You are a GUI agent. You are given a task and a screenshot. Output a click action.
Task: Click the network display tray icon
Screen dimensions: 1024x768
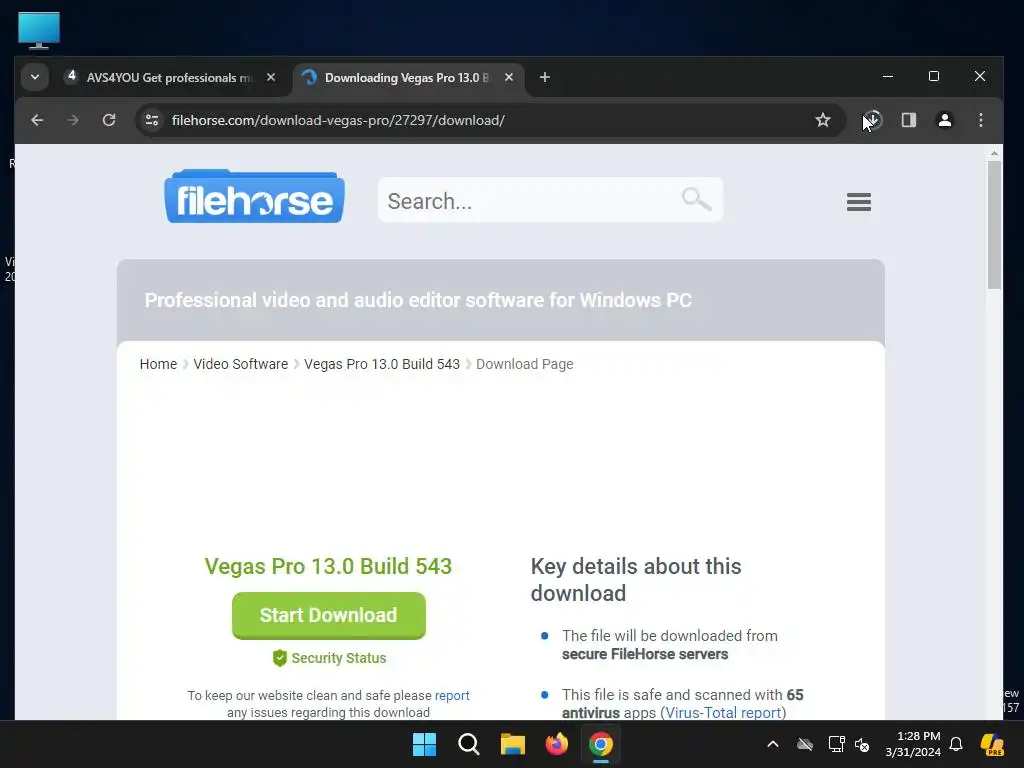(837, 744)
